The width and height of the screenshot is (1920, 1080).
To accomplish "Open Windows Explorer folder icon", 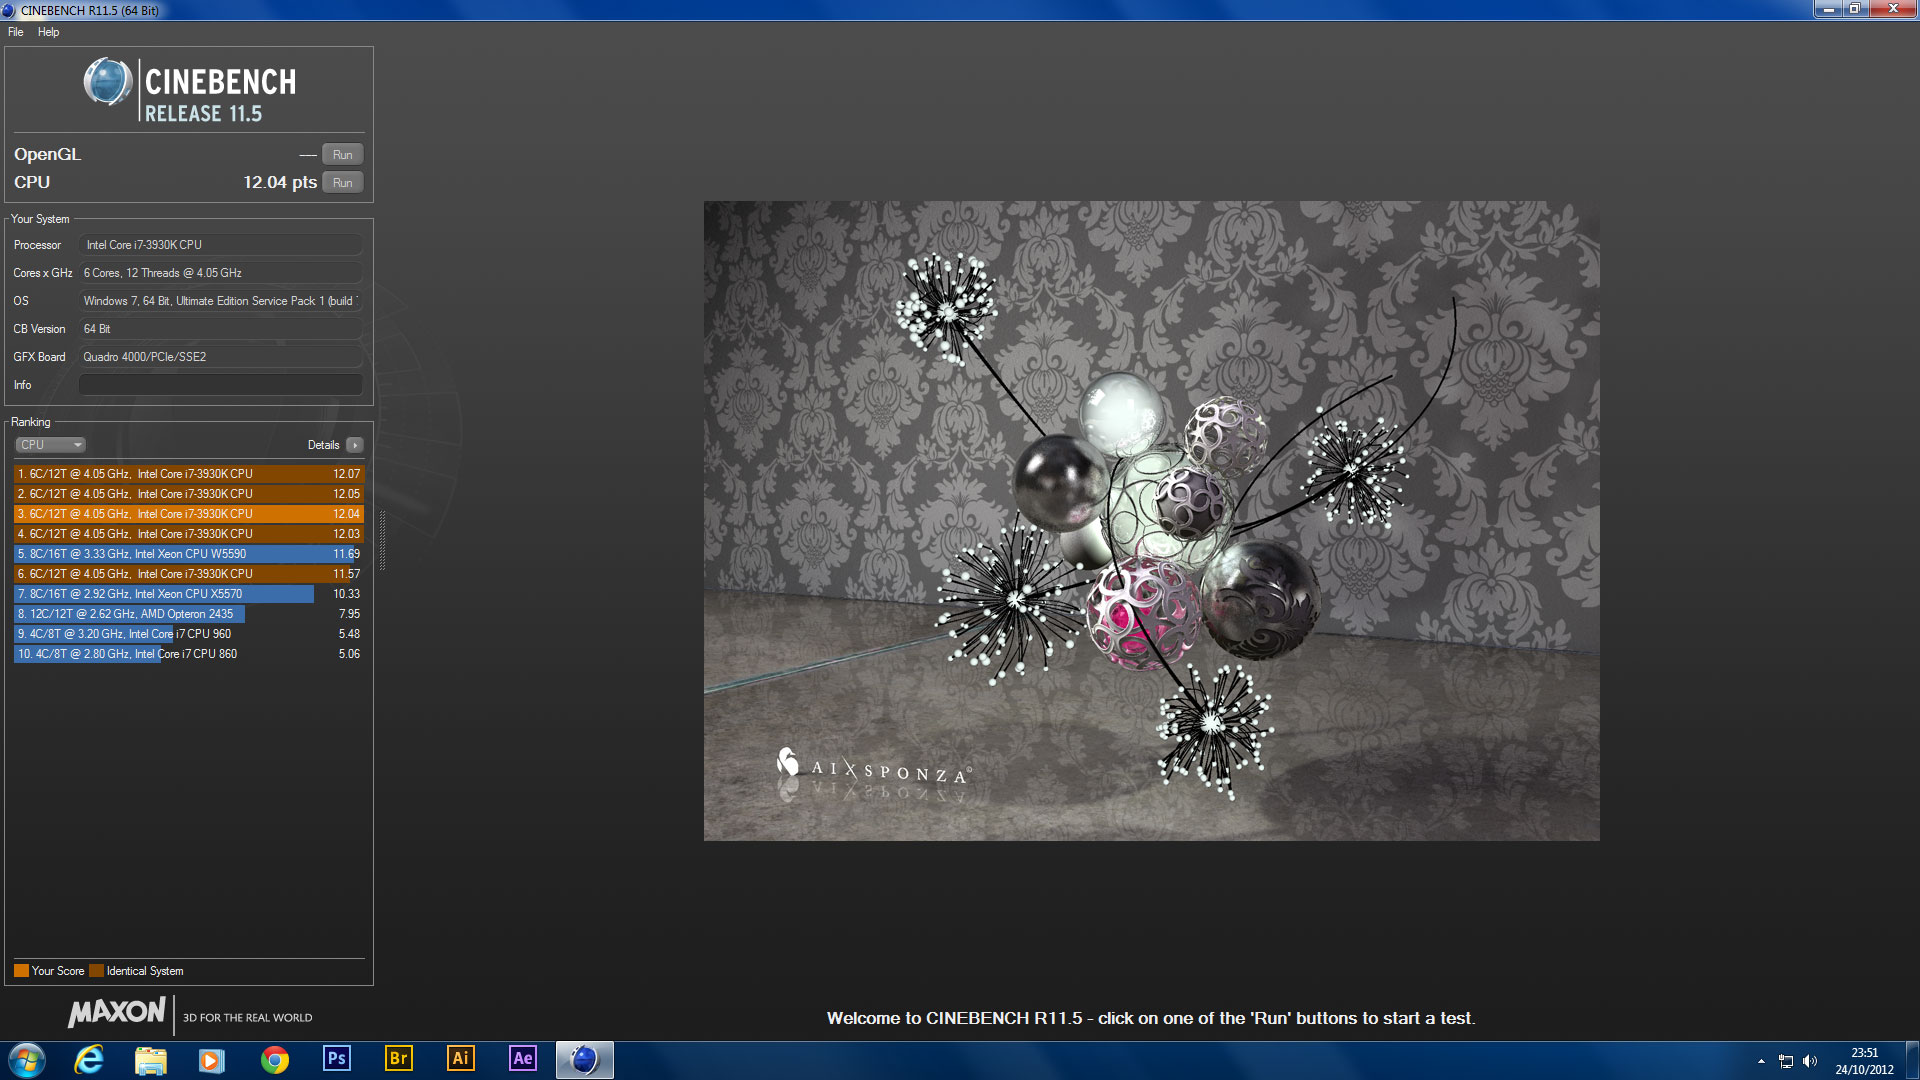I will (151, 1059).
